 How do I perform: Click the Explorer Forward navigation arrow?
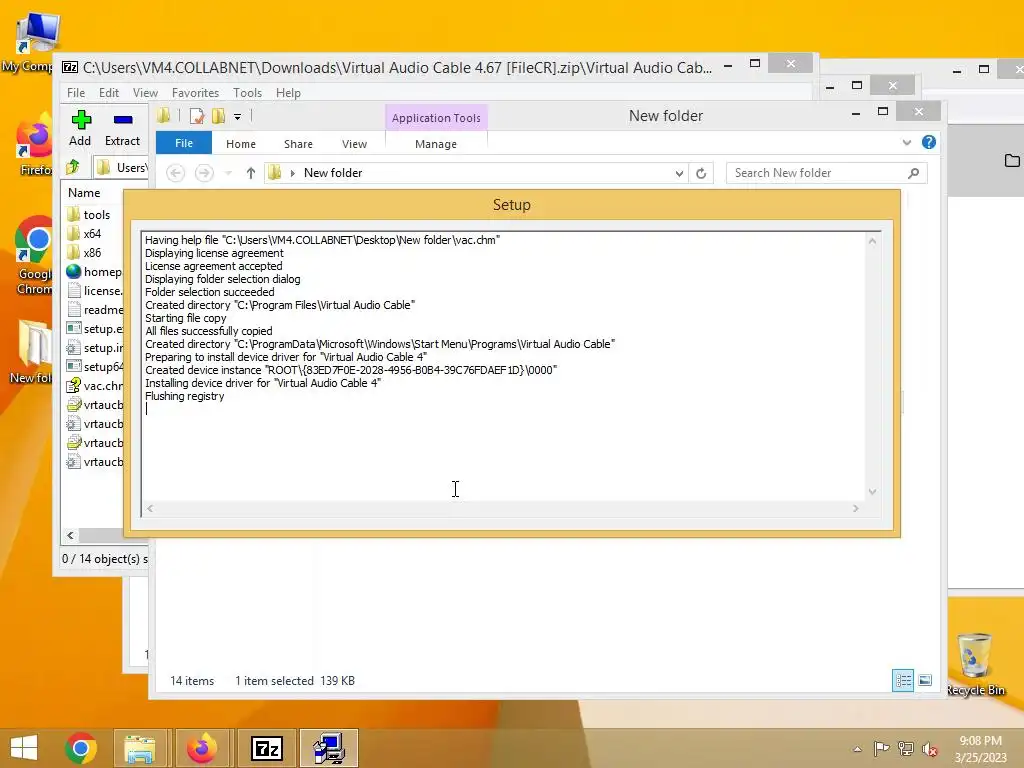204,173
